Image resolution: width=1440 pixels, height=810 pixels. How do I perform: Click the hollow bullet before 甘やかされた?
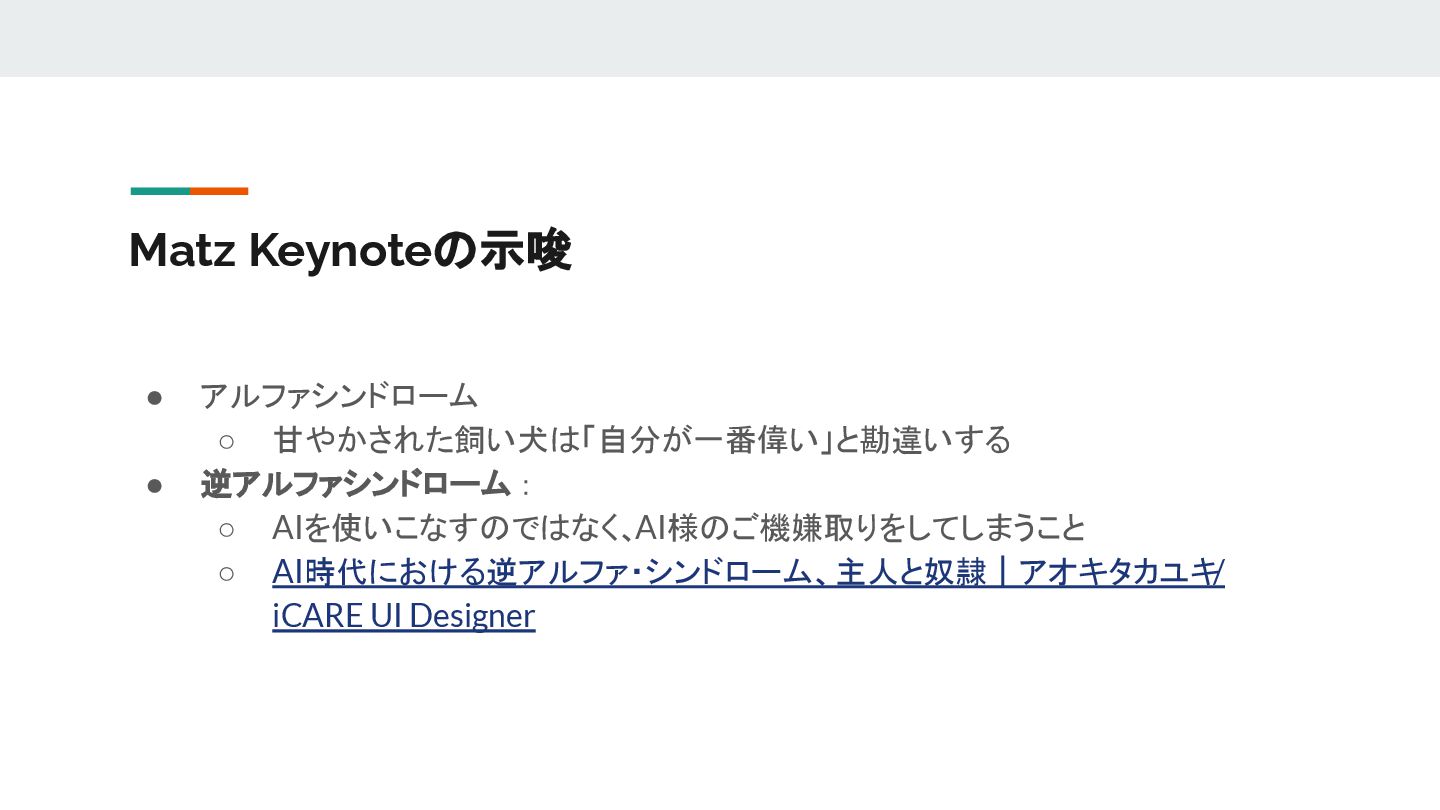click(227, 441)
